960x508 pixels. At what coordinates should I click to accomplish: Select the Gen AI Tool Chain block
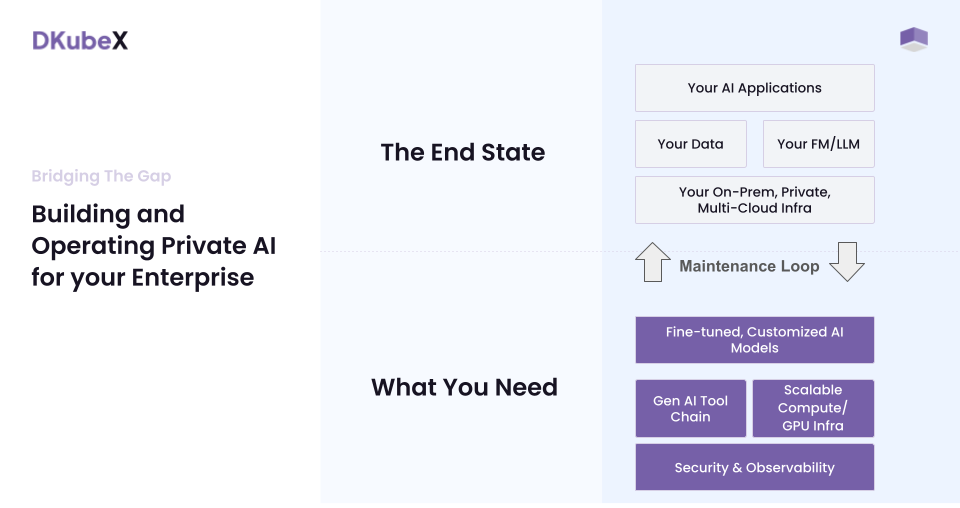[690, 408]
